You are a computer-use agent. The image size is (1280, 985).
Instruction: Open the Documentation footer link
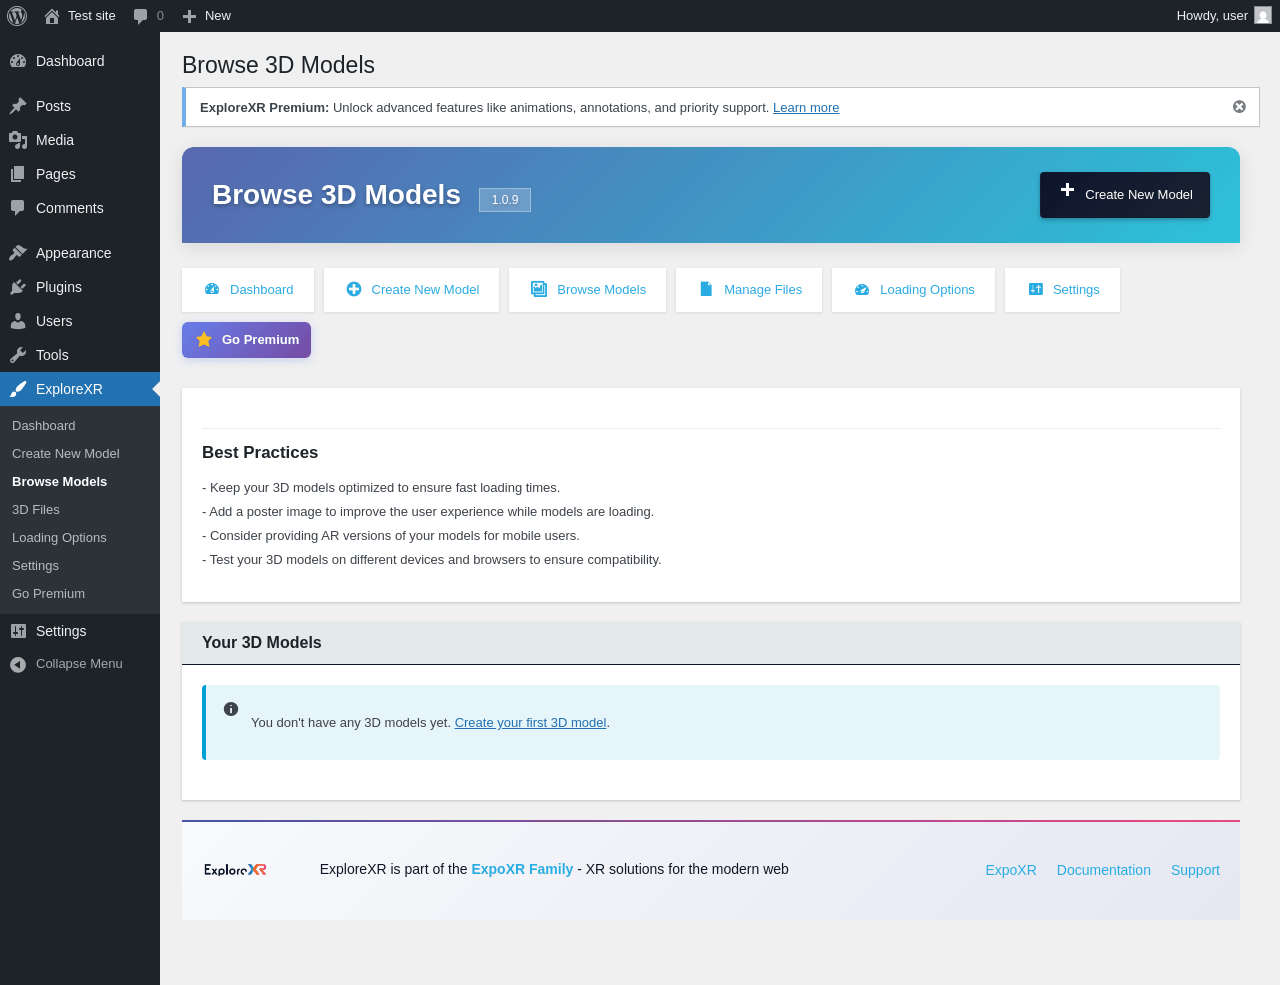coord(1104,870)
